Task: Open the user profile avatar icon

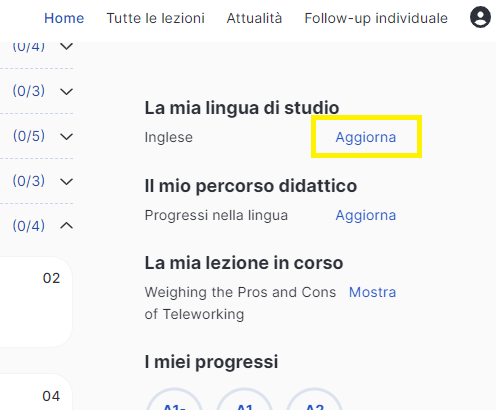Action: (480, 17)
